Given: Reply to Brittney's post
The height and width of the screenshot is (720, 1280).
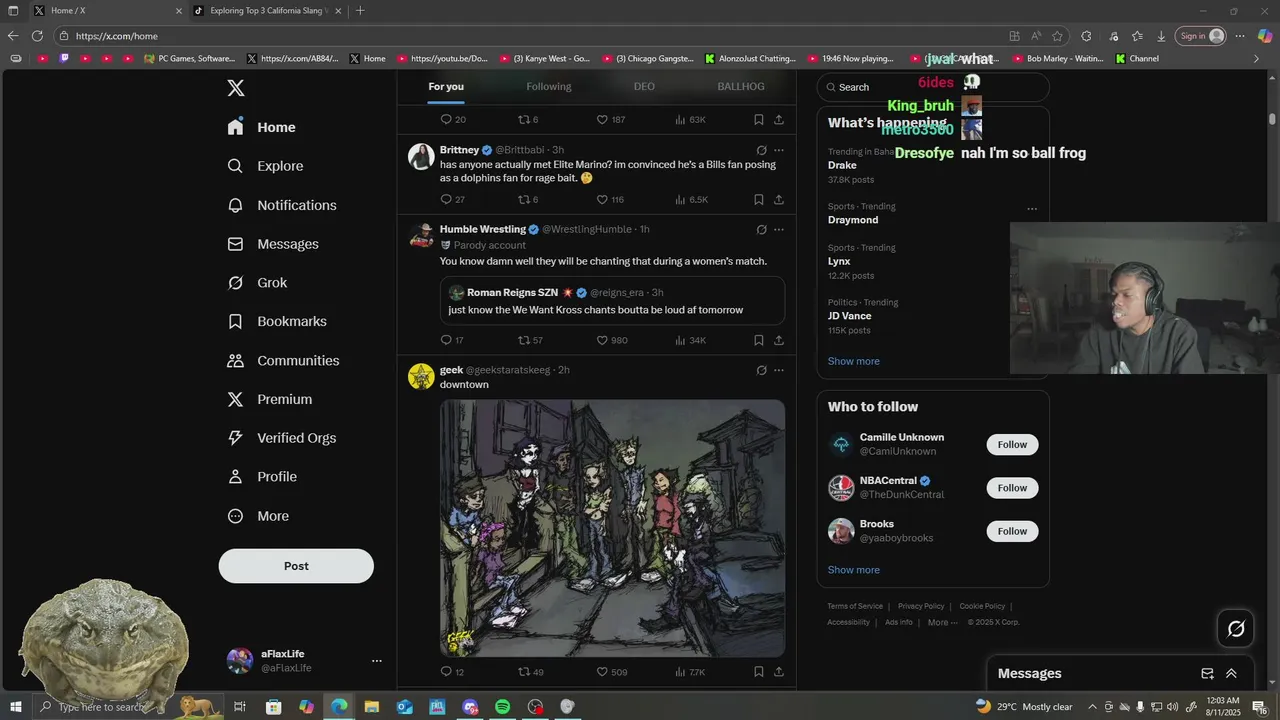Looking at the screenshot, I should pos(452,199).
